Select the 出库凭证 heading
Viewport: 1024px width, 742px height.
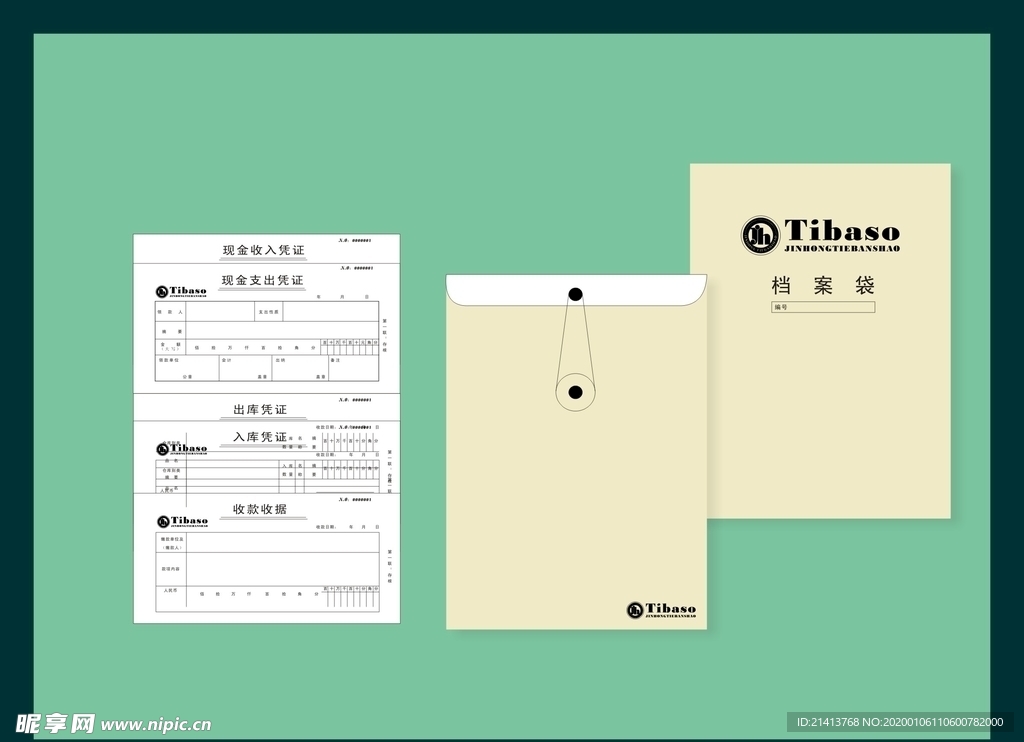pyautogui.click(x=260, y=410)
